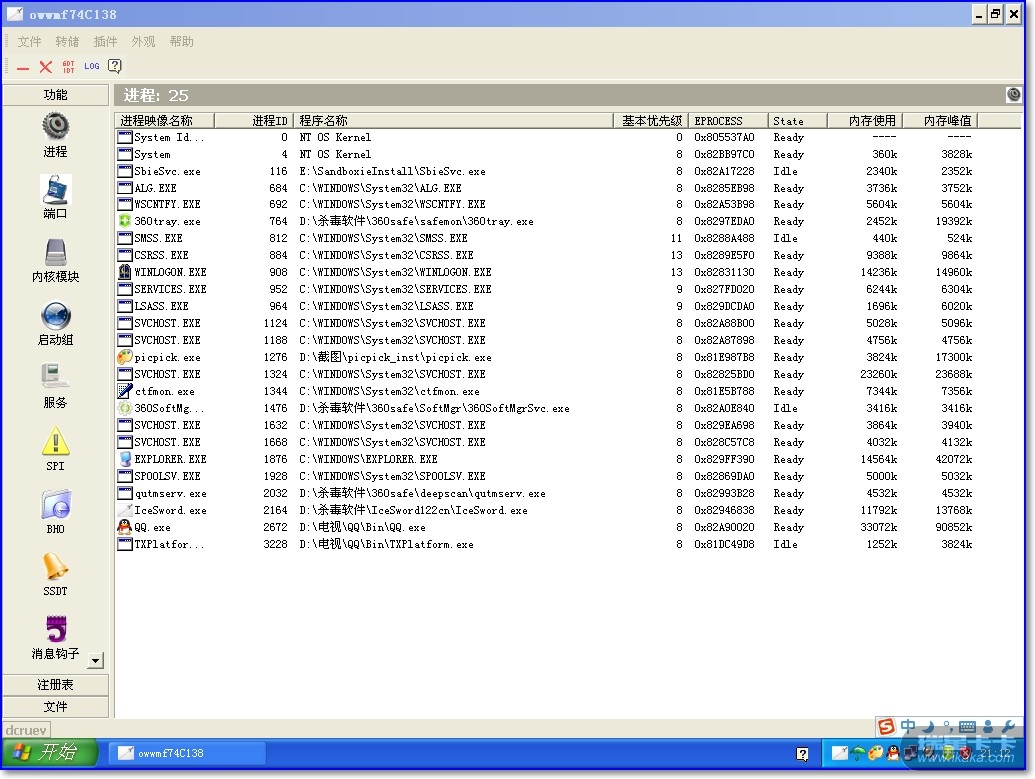Select the ctfmon.exe pen icon
Viewport: 1035px width, 779px height.
(124, 391)
